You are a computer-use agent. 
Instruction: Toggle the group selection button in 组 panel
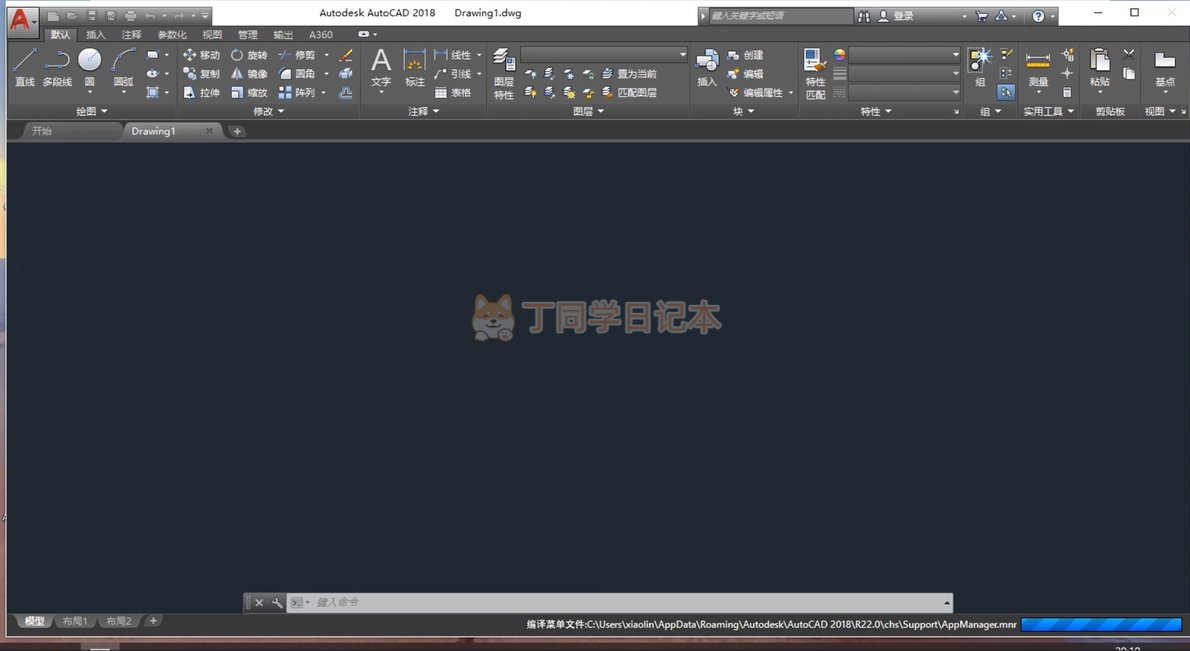(x=1006, y=92)
